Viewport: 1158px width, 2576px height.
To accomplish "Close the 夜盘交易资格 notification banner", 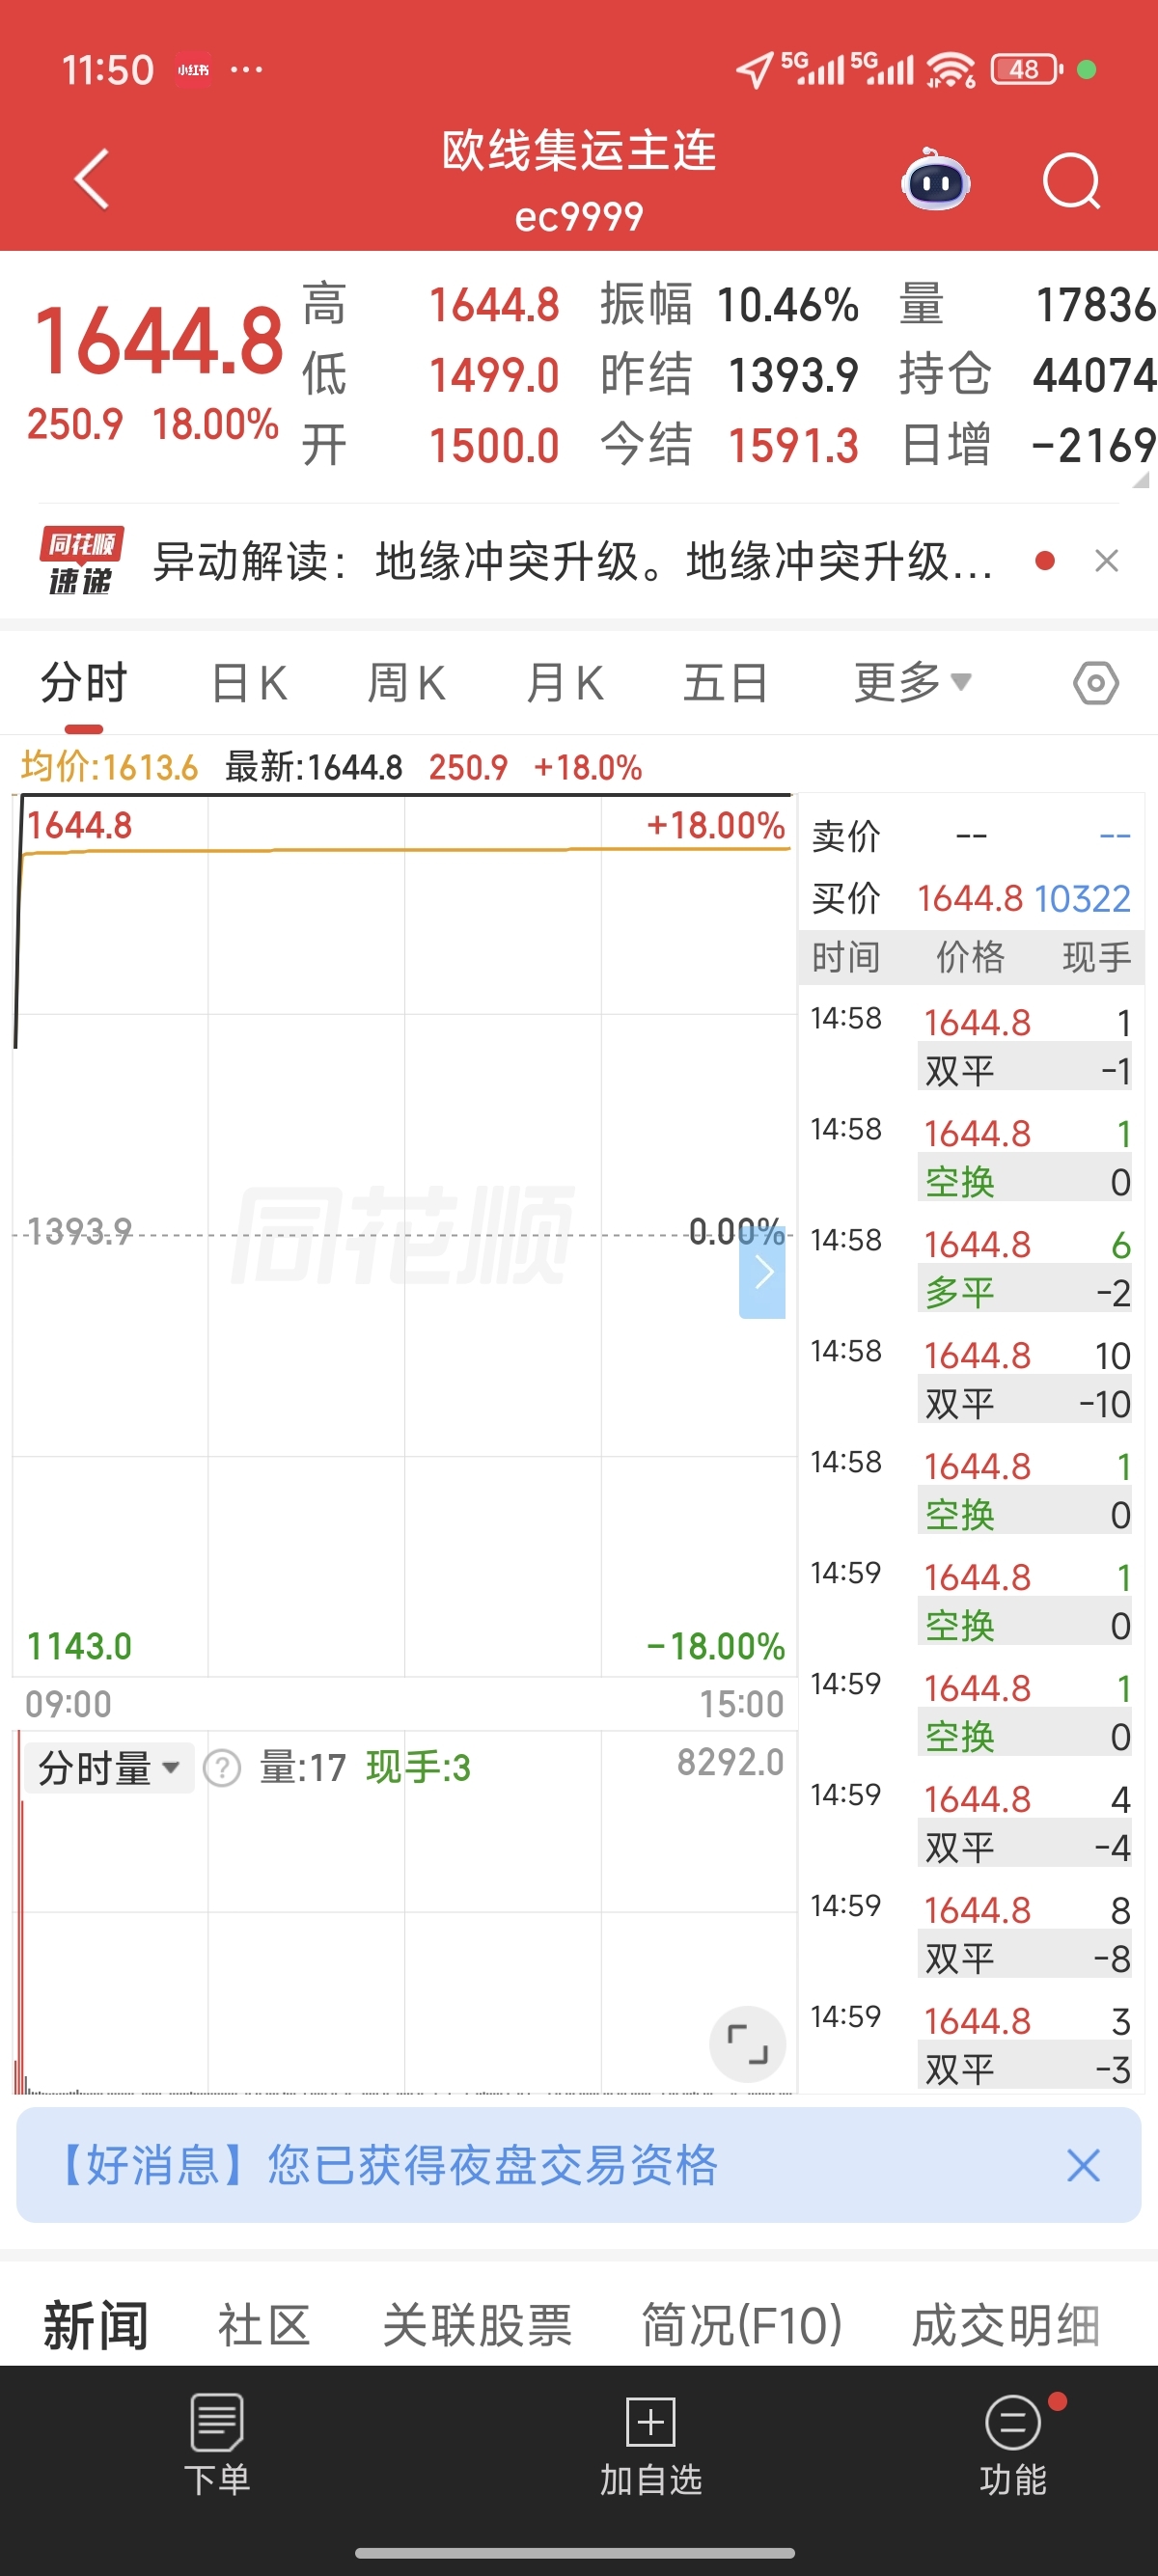I will 1083,2165.
